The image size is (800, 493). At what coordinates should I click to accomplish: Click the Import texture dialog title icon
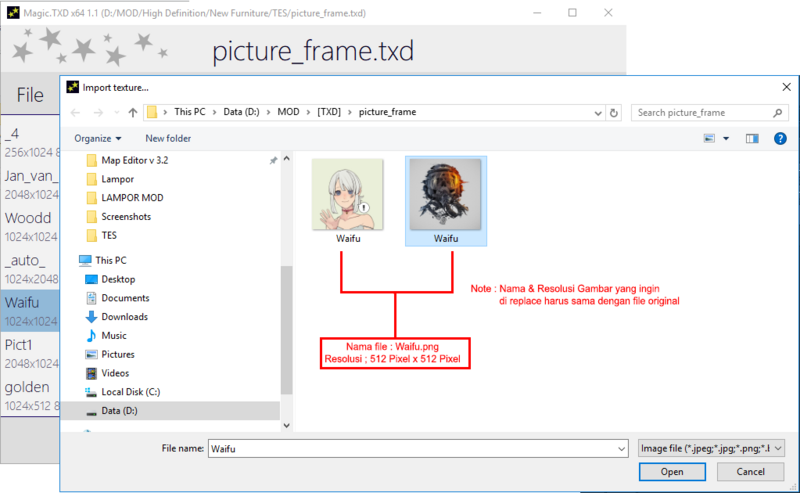coord(73,87)
